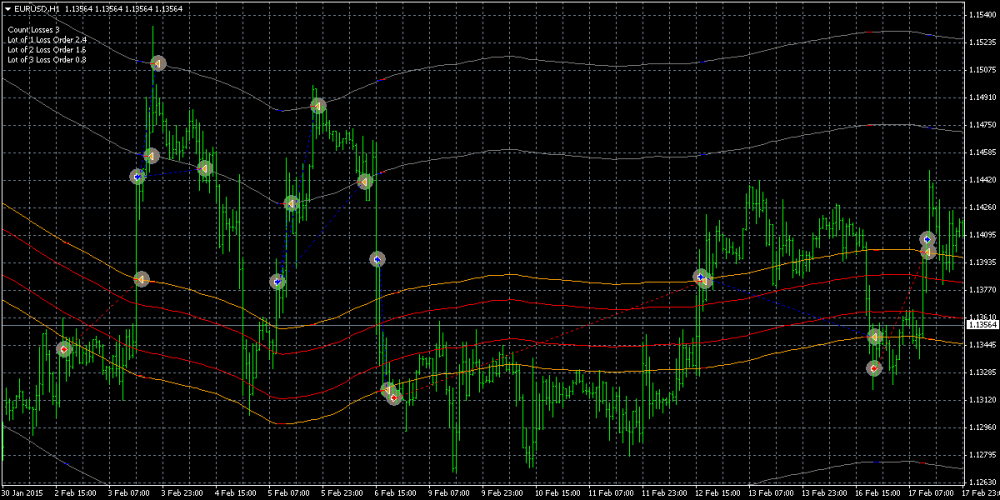Click the '10 Feb 15:00' time axis label
1000x500 pixels.
click(x=559, y=494)
